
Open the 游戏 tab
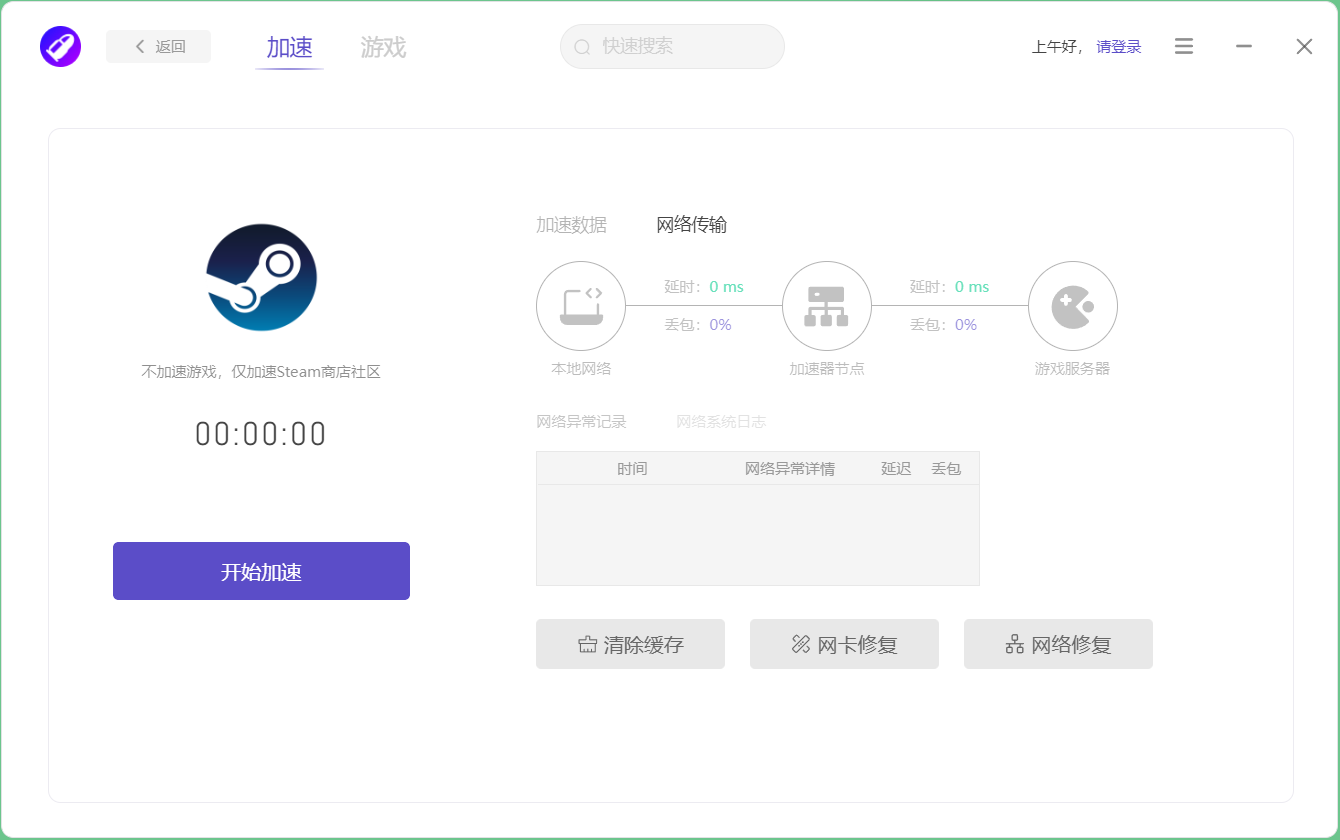(x=383, y=47)
